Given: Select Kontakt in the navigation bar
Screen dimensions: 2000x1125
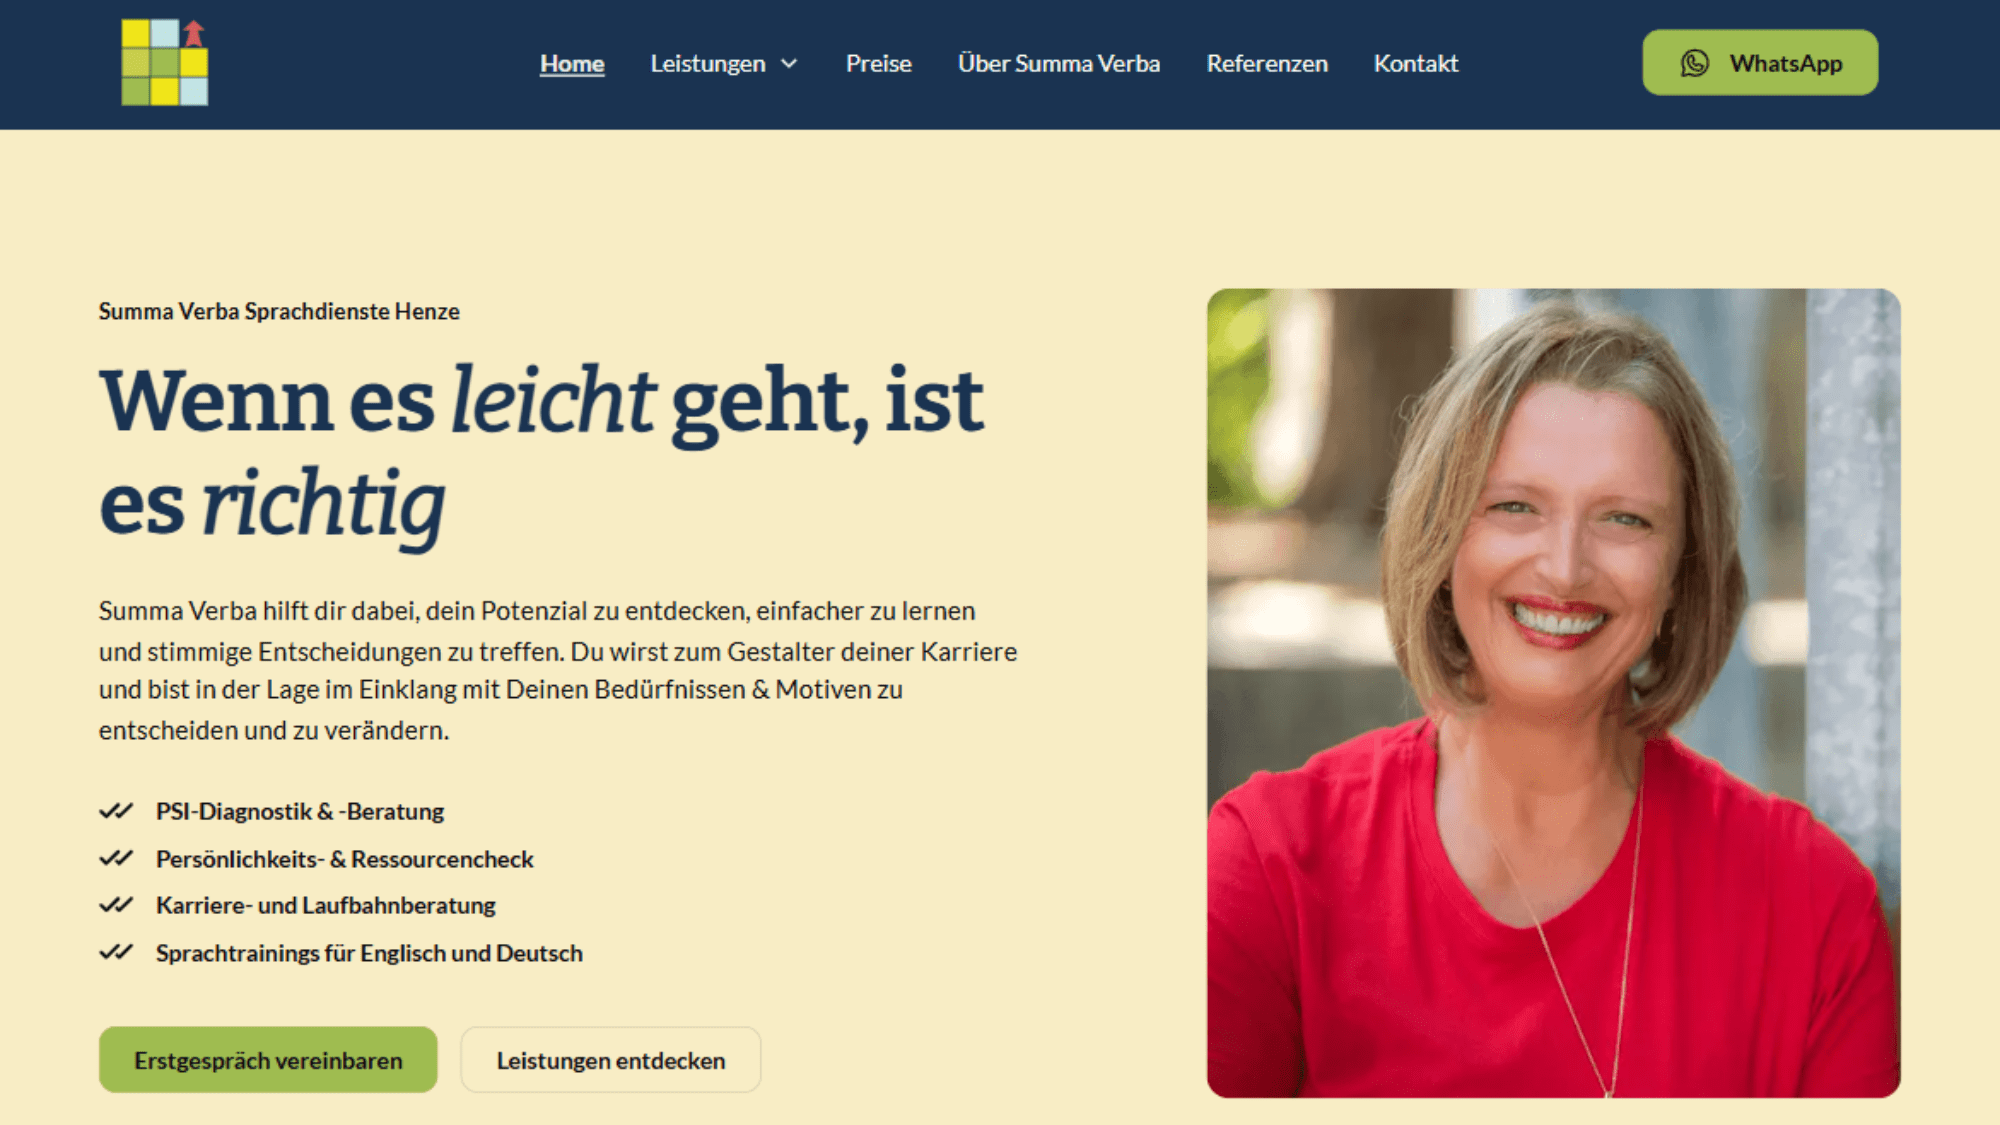Looking at the screenshot, I should [x=1416, y=63].
